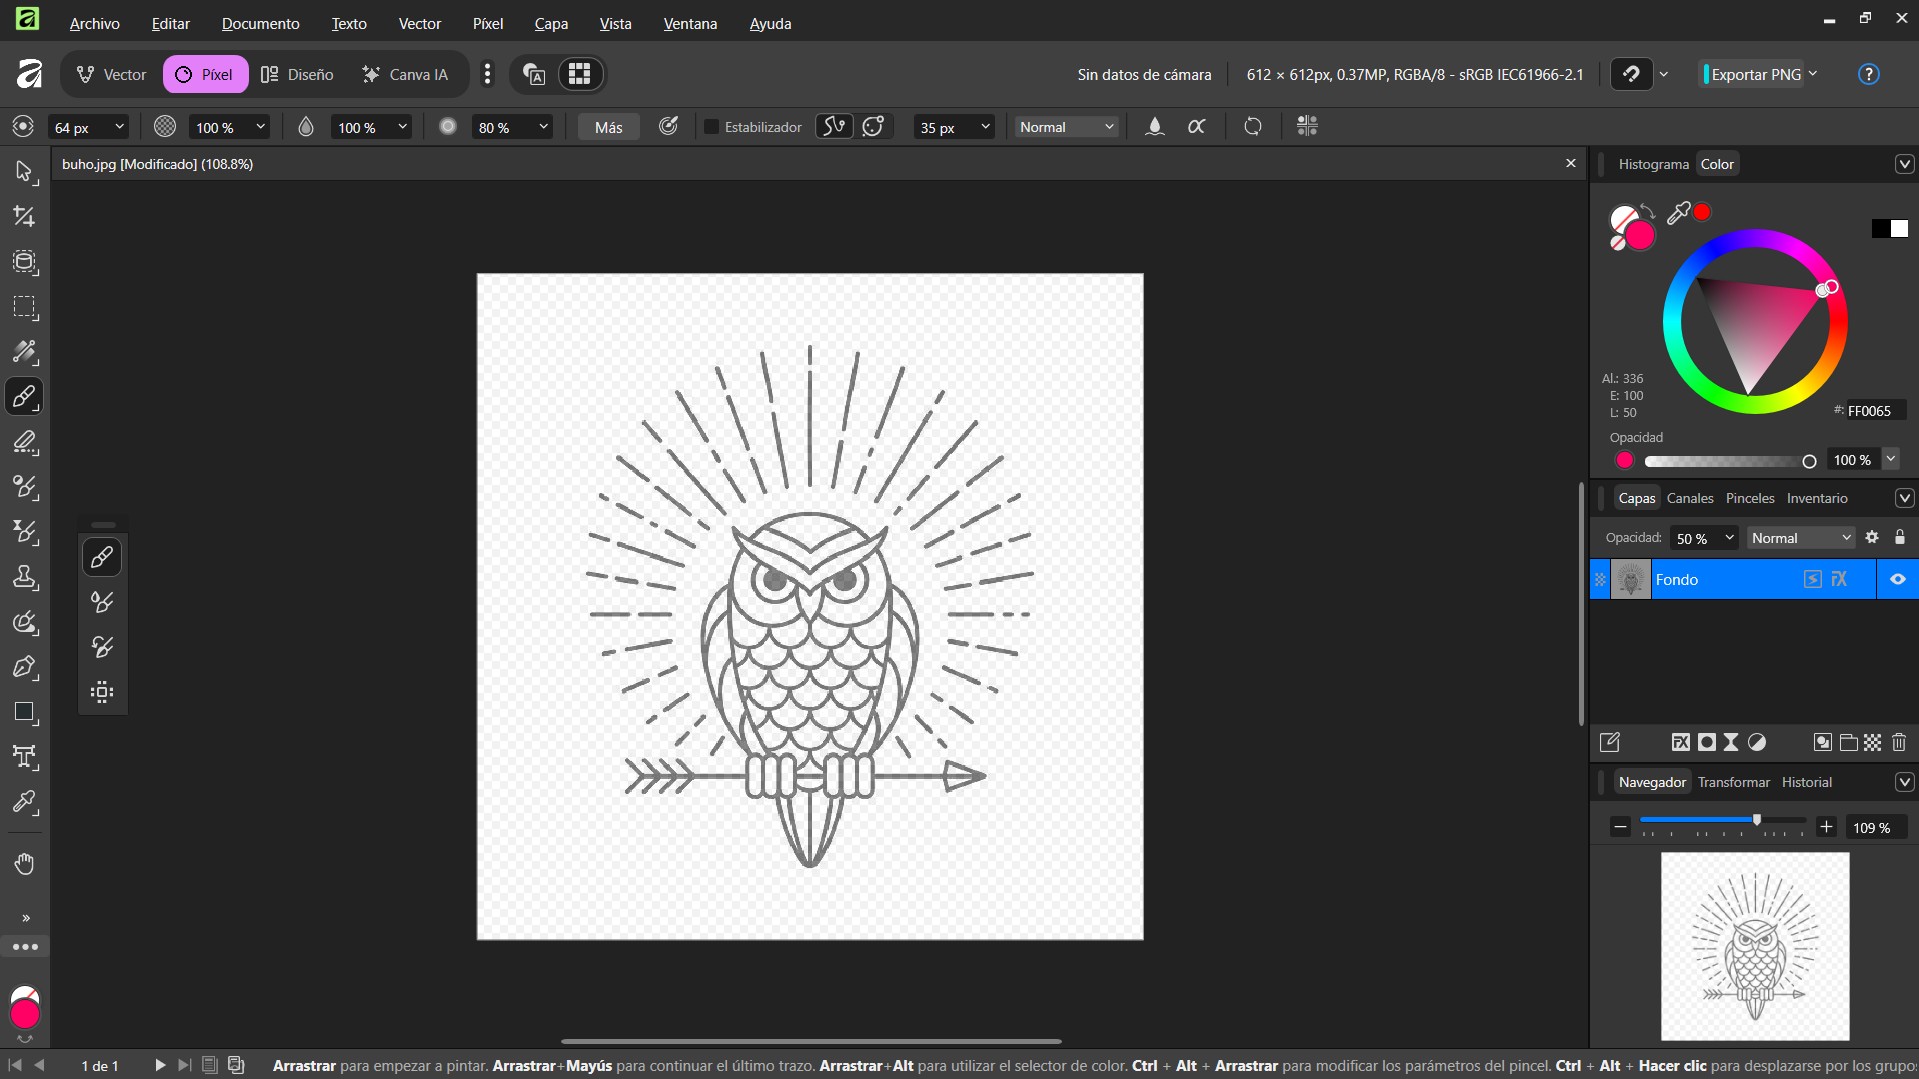Add a new pixel layer

(x=1873, y=742)
